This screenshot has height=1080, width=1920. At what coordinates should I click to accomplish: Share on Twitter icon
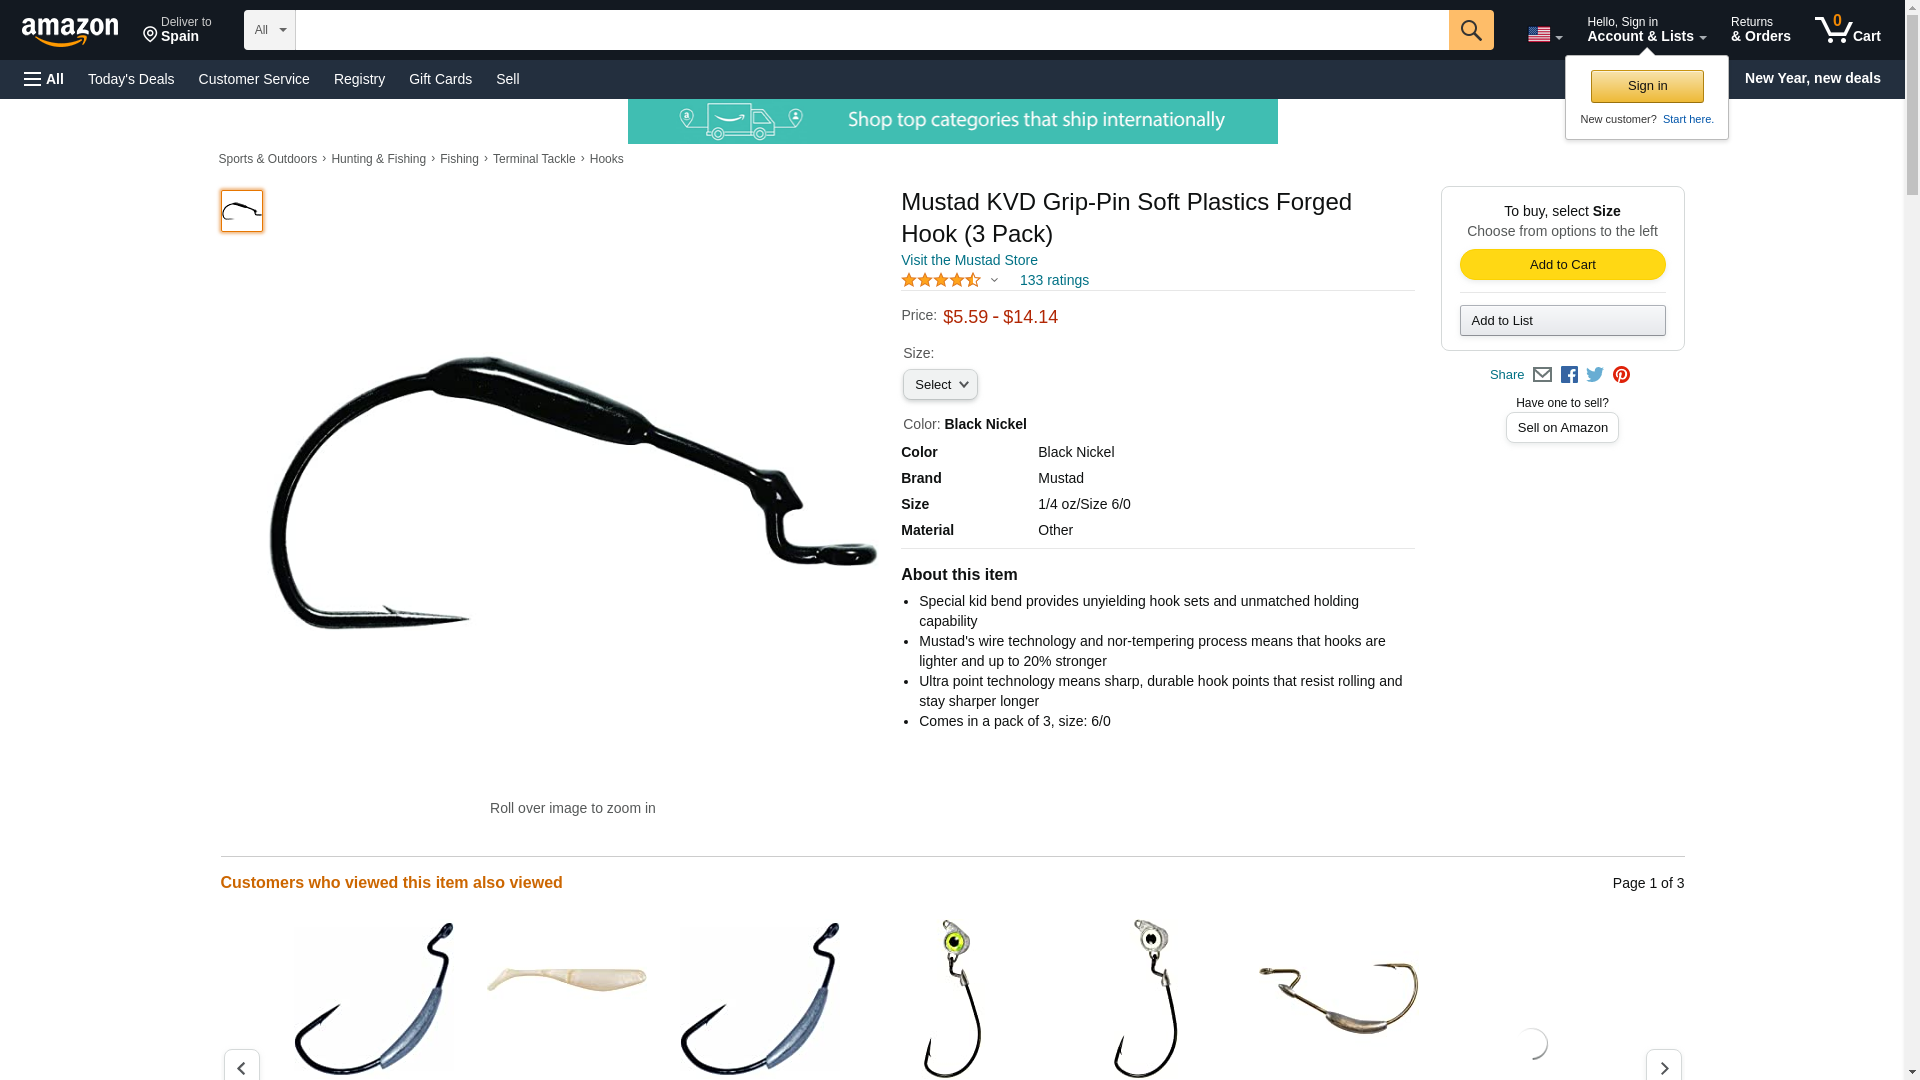tap(1595, 375)
